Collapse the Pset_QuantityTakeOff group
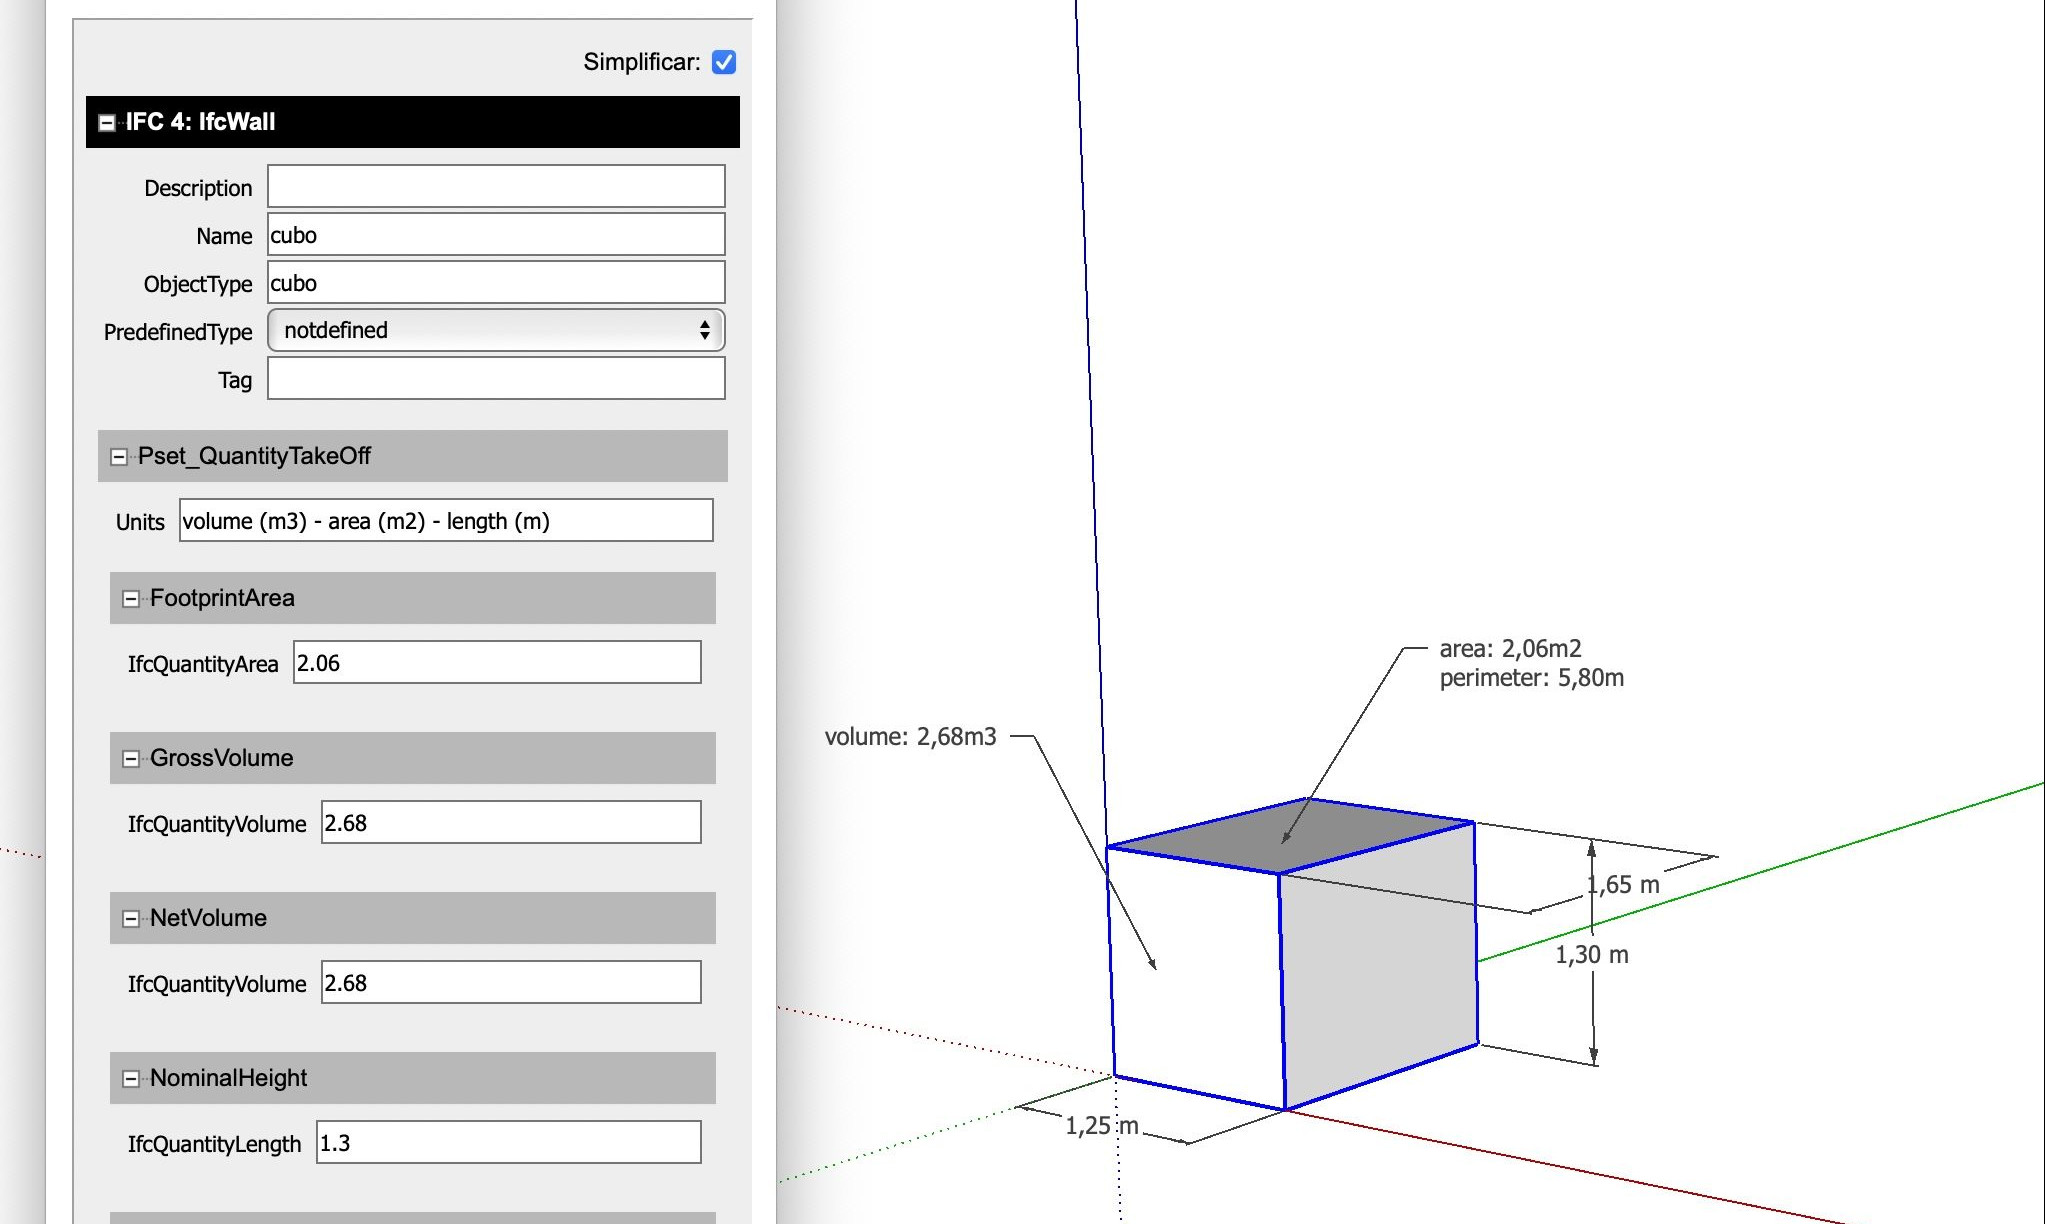 point(118,457)
